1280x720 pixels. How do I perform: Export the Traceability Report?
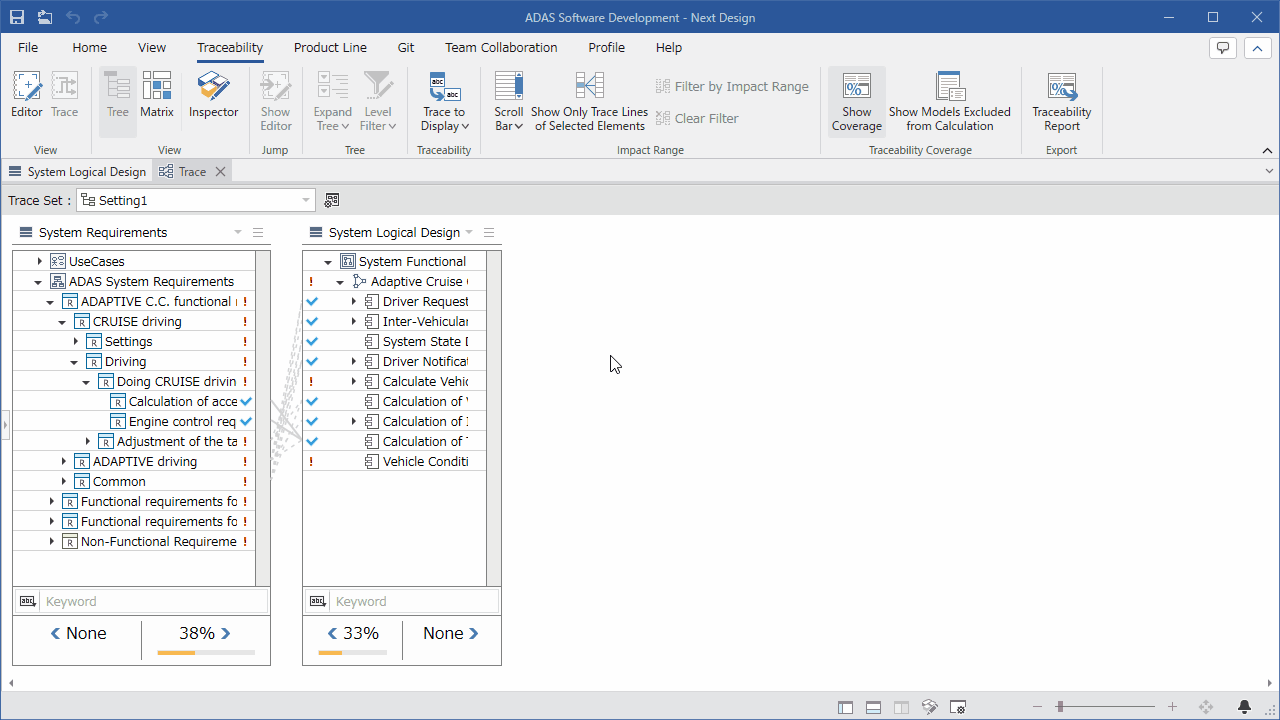pyautogui.click(x=1062, y=102)
